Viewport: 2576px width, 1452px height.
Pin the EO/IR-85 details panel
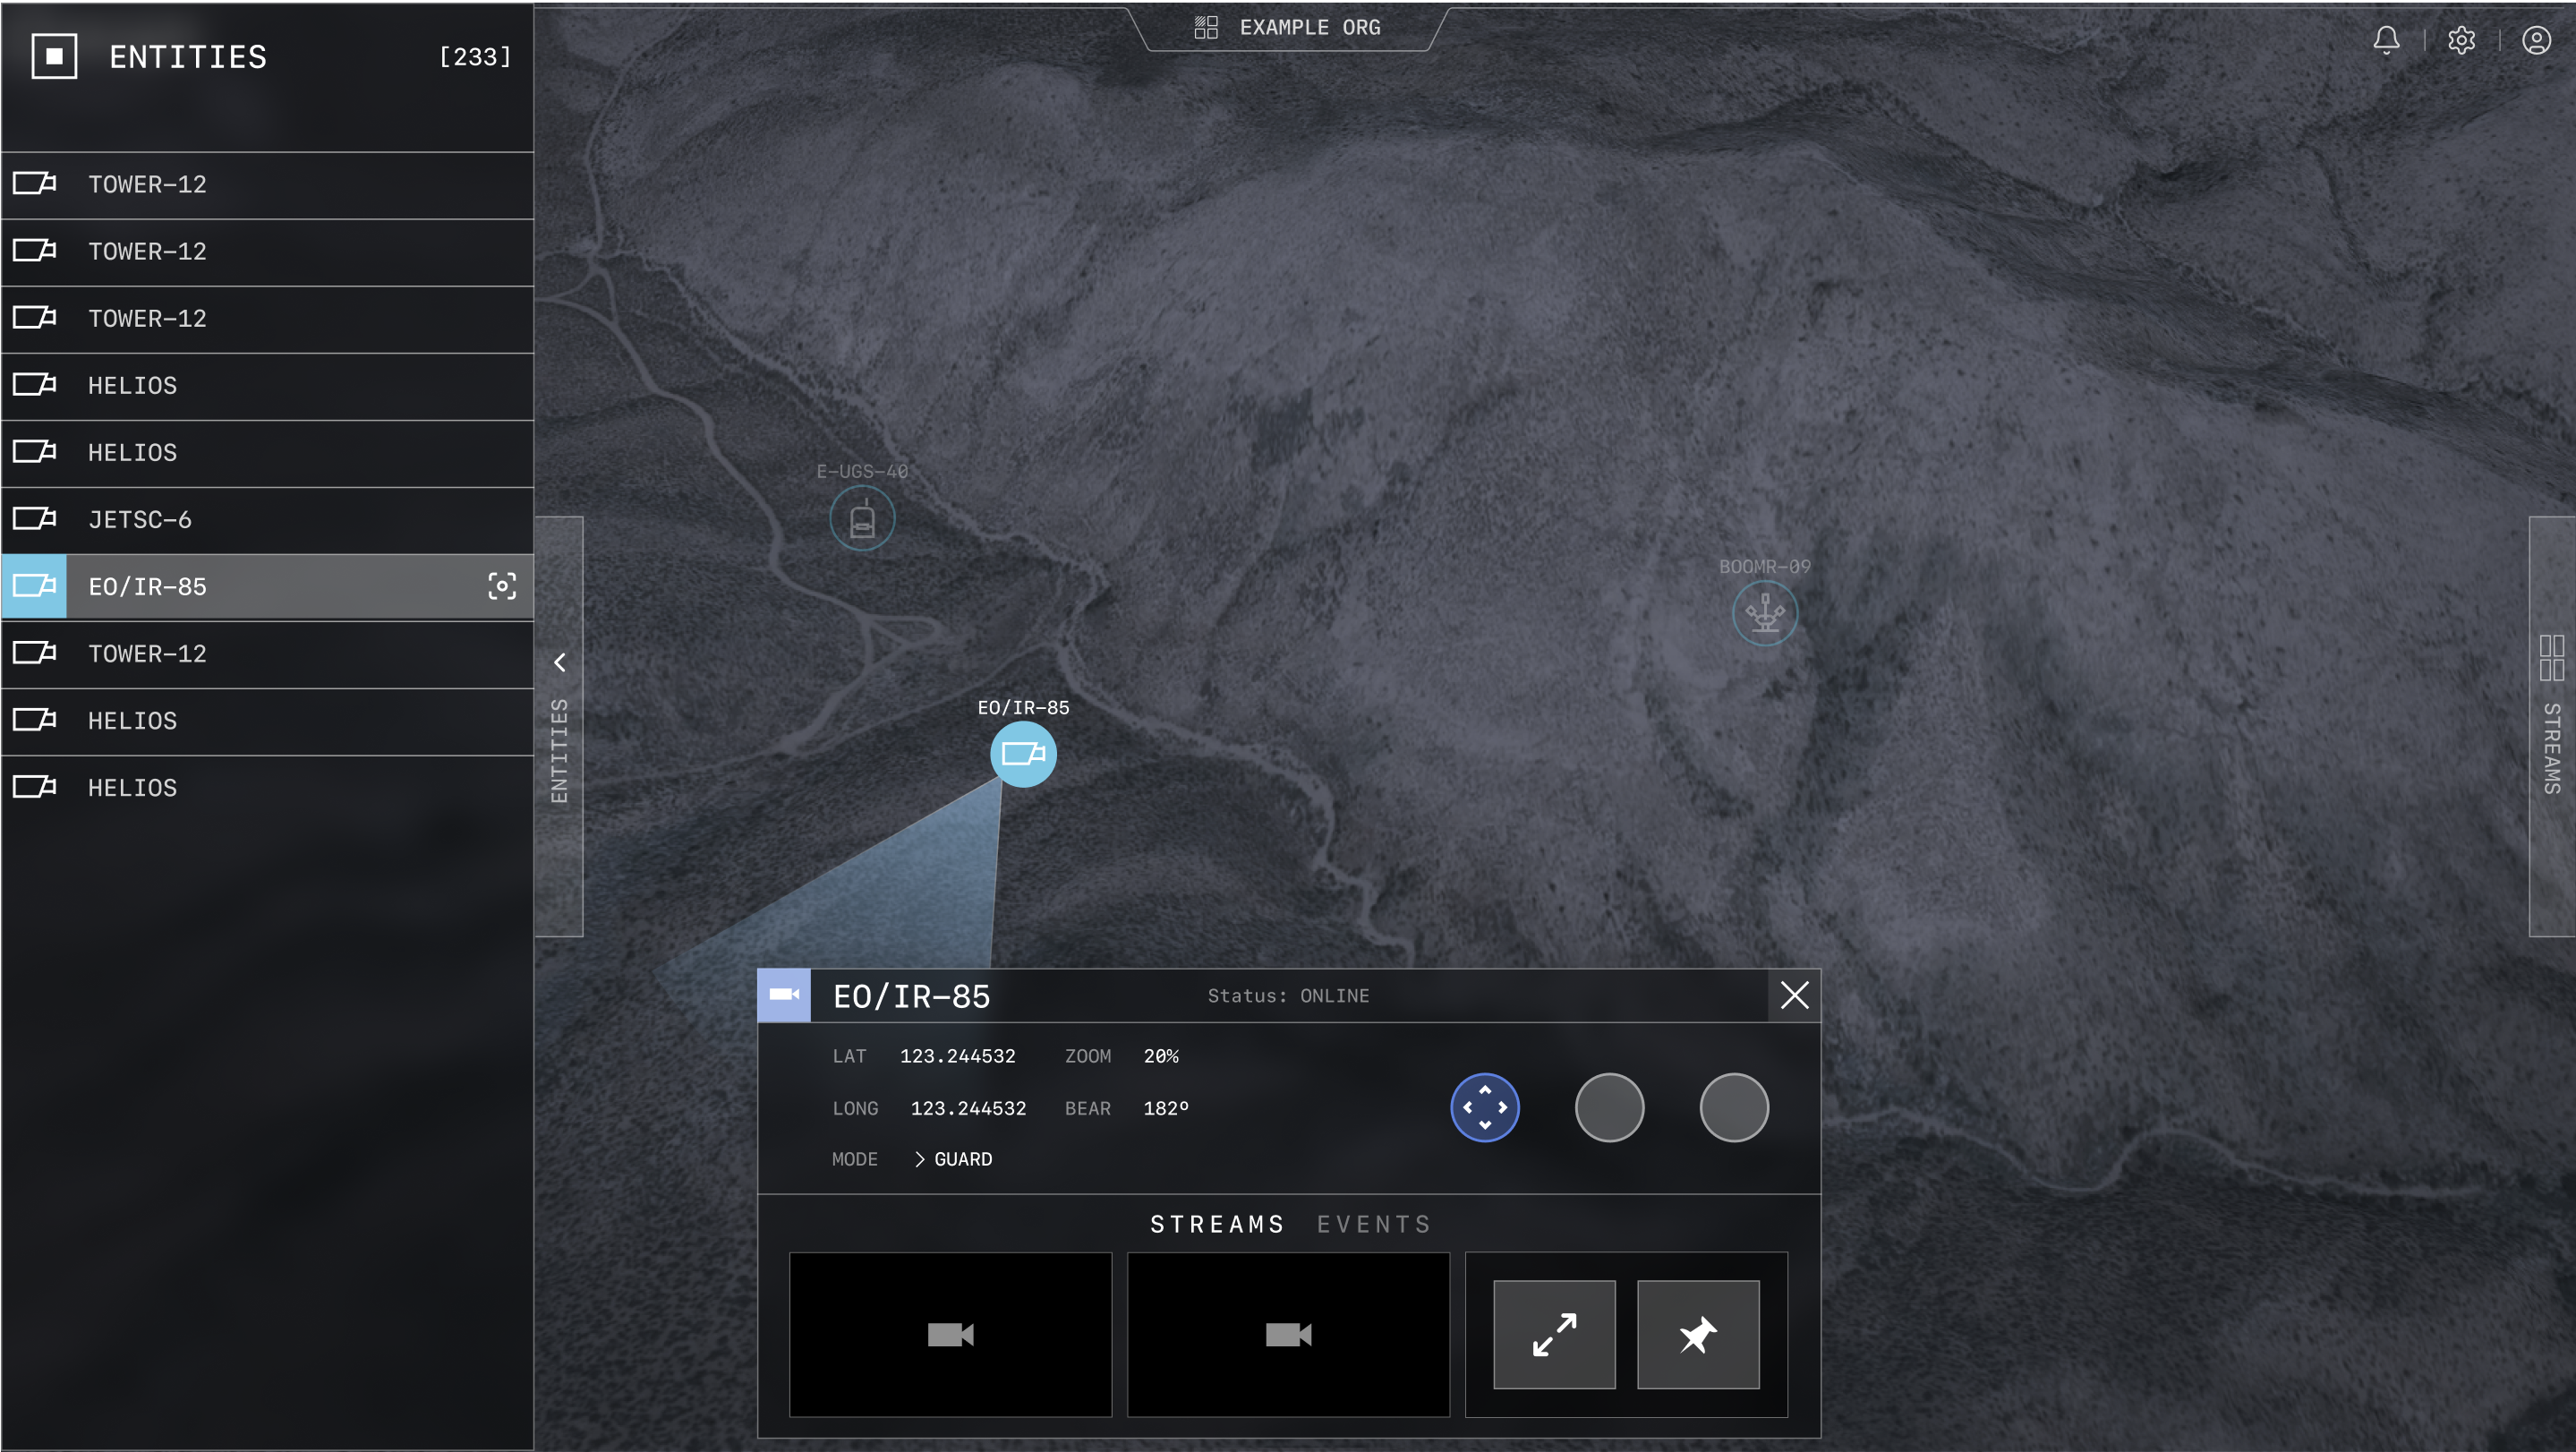click(x=1698, y=1335)
